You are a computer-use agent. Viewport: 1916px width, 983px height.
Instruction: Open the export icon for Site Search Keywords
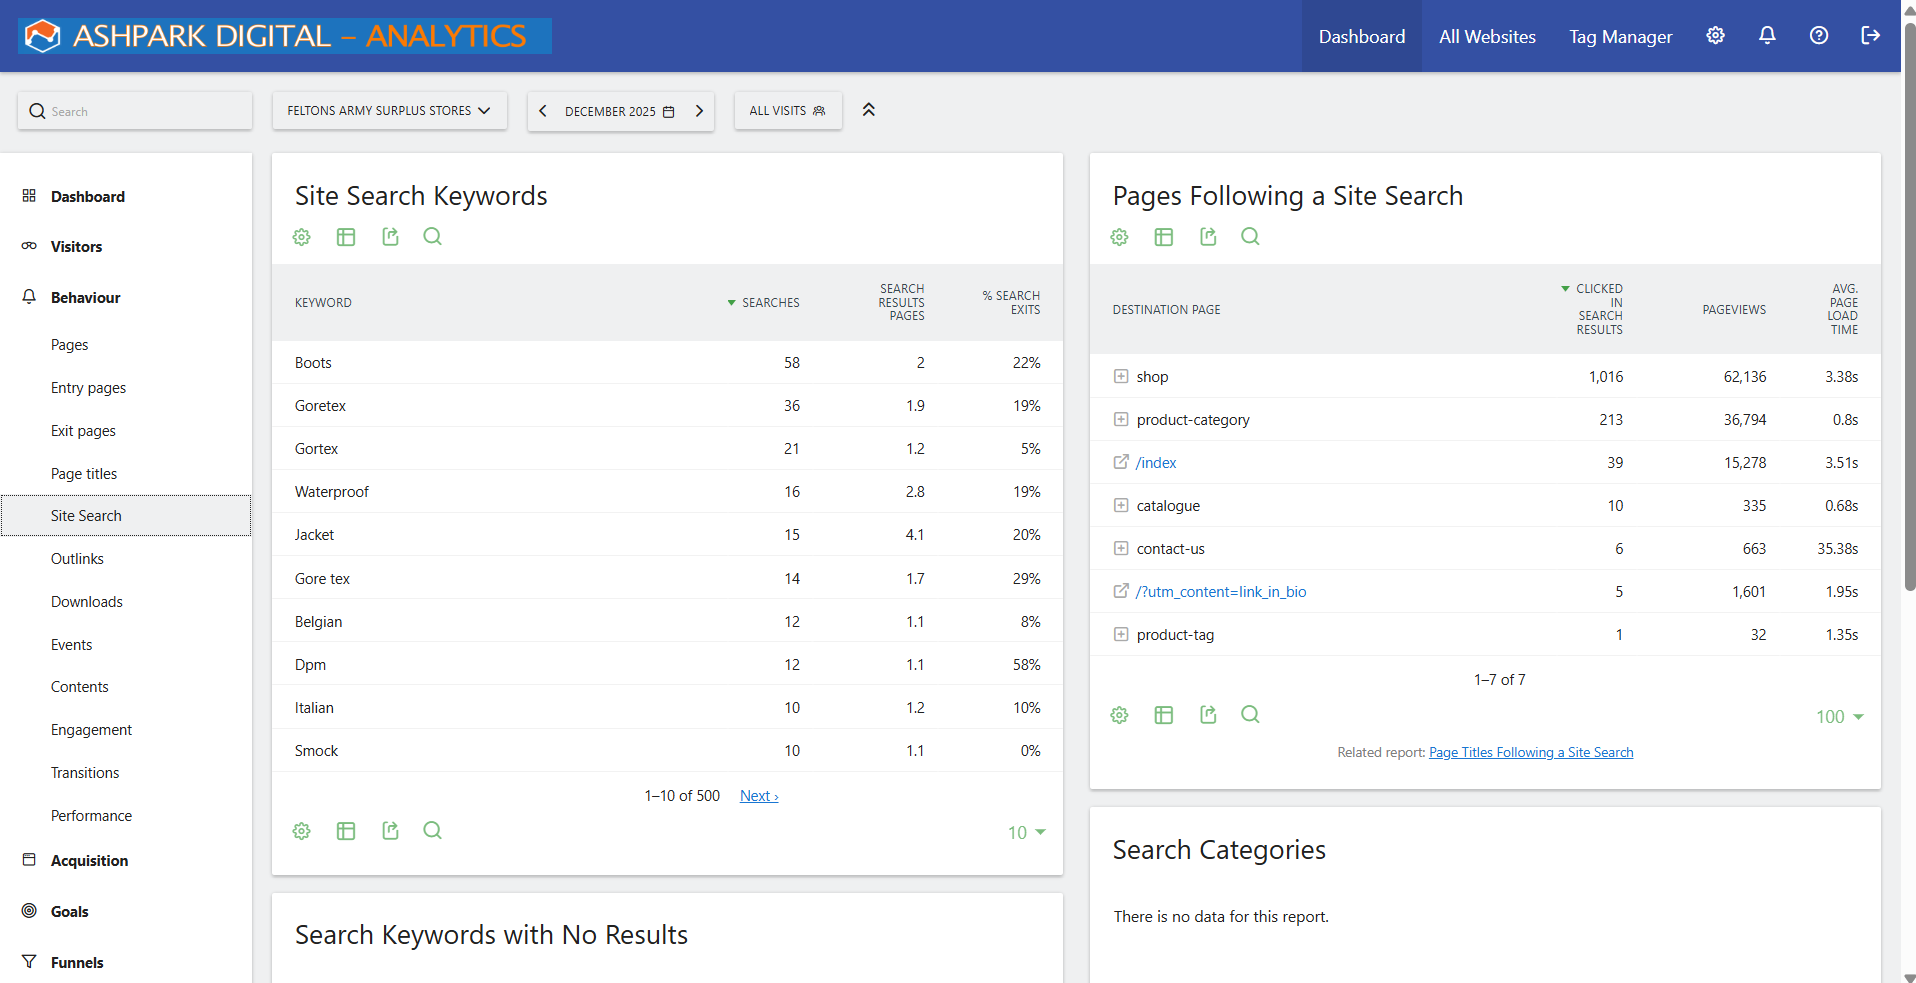coord(390,237)
